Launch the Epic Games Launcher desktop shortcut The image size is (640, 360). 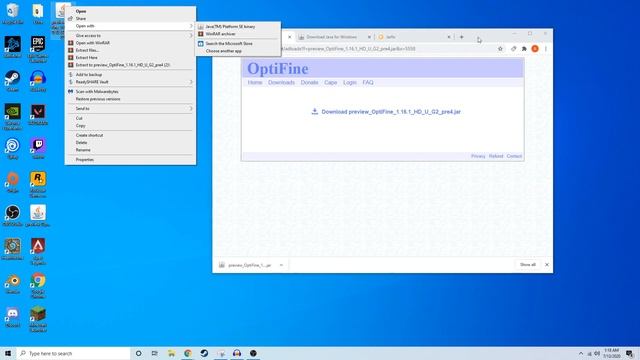pyautogui.click(x=38, y=49)
